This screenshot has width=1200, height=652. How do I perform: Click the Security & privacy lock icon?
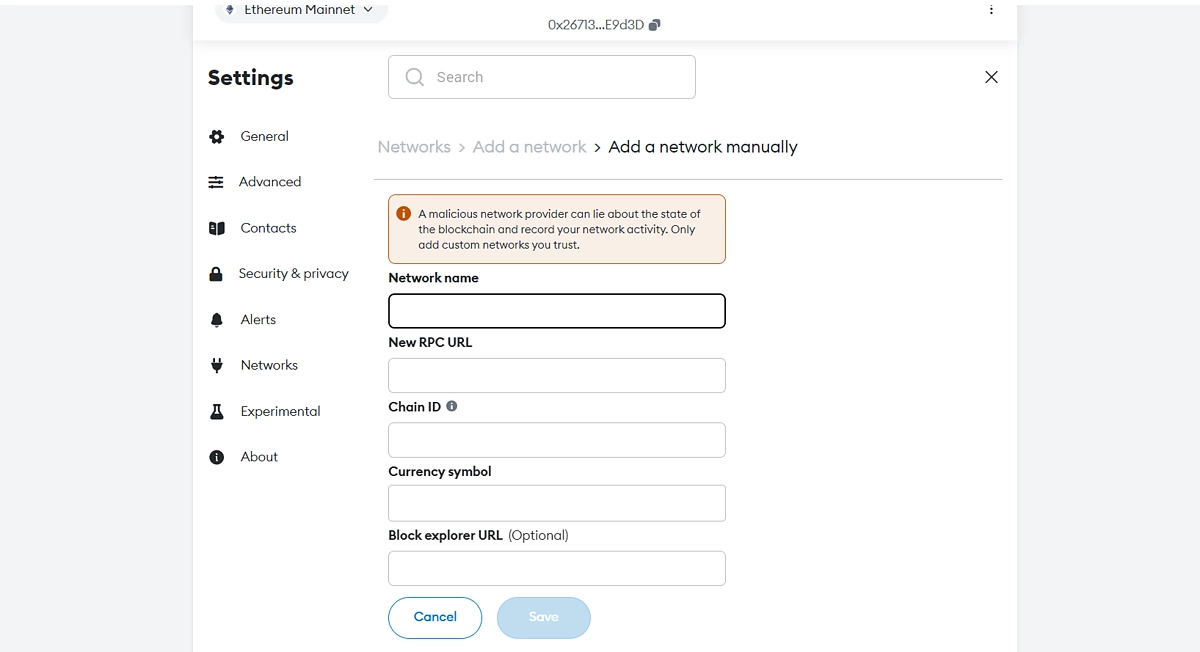pos(216,274)
